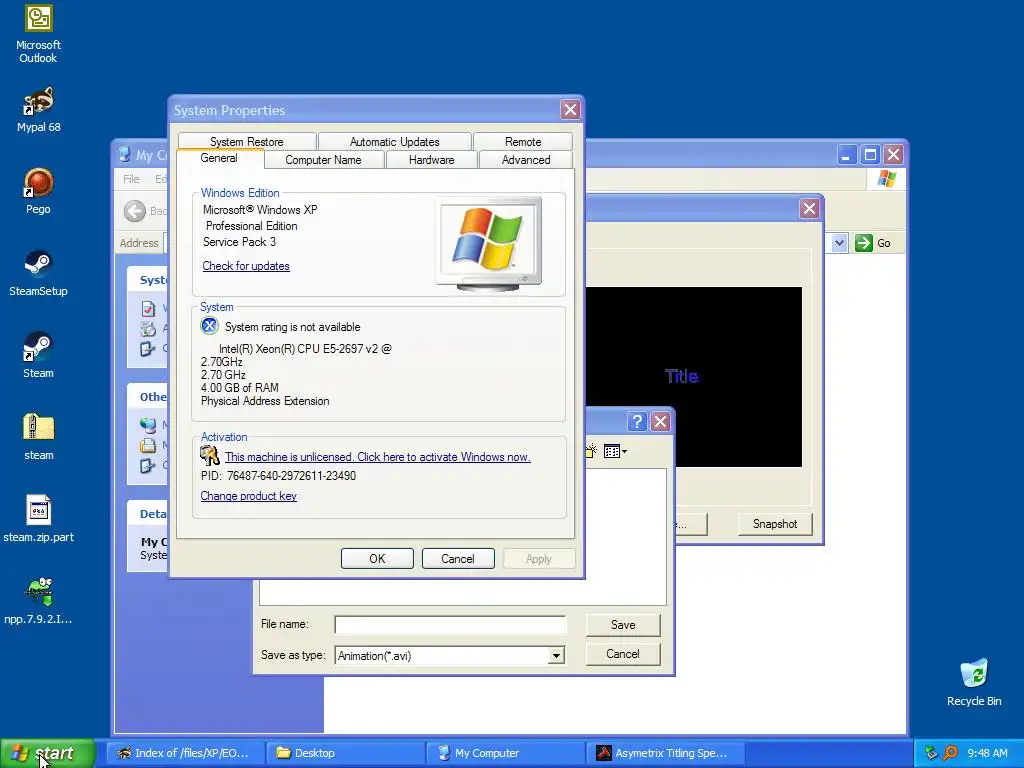Select the steam zip folder icon
This screenshot has width=1024, height=768.
click(38, 437)
